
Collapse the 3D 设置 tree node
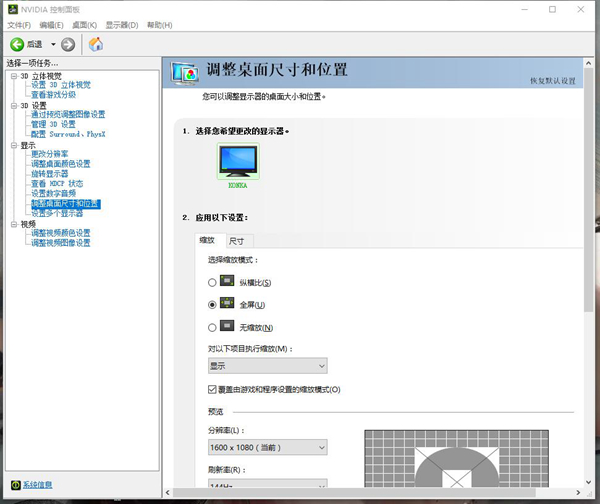point(14,106)
